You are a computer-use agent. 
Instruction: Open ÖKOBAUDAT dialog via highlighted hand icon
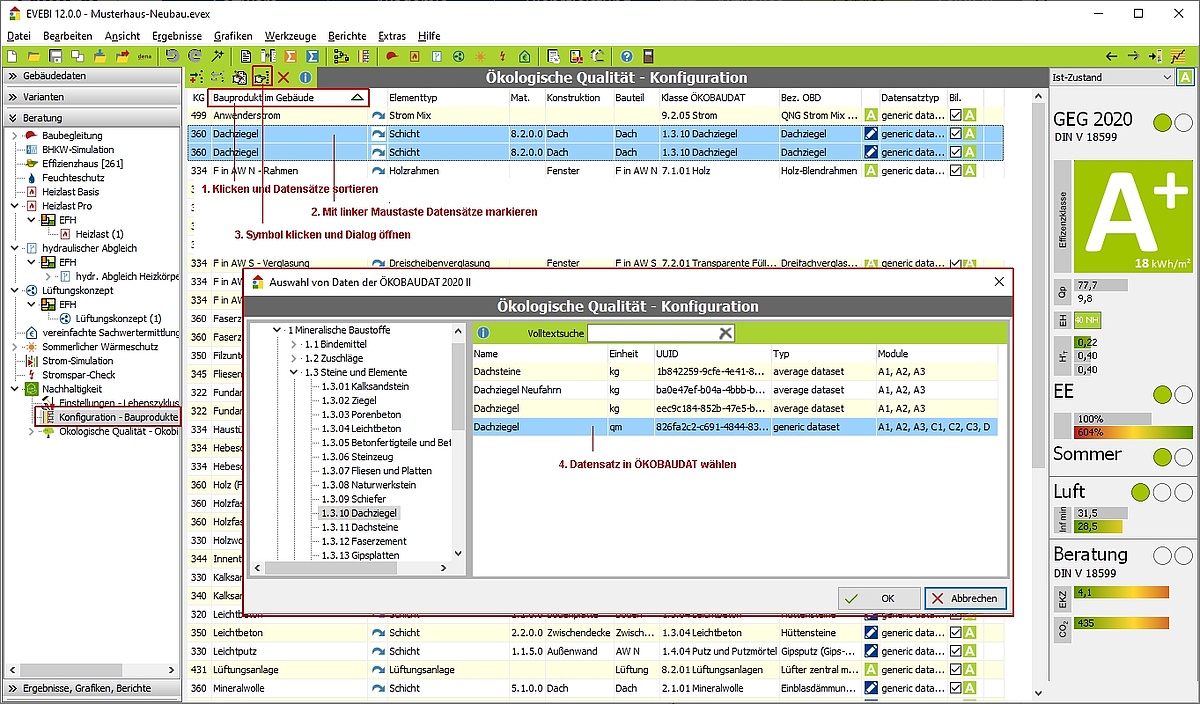[262, 77]
